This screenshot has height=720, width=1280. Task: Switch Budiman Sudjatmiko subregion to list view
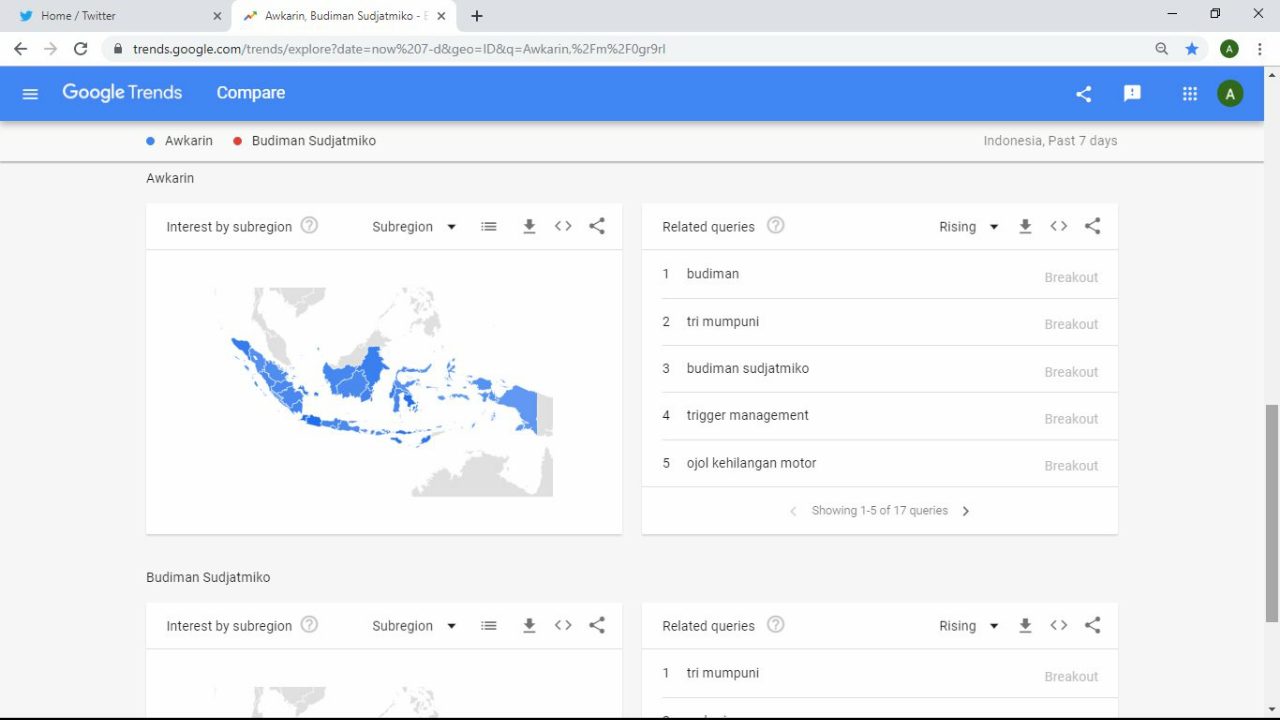pyautogui.click(x=489, y=625)
